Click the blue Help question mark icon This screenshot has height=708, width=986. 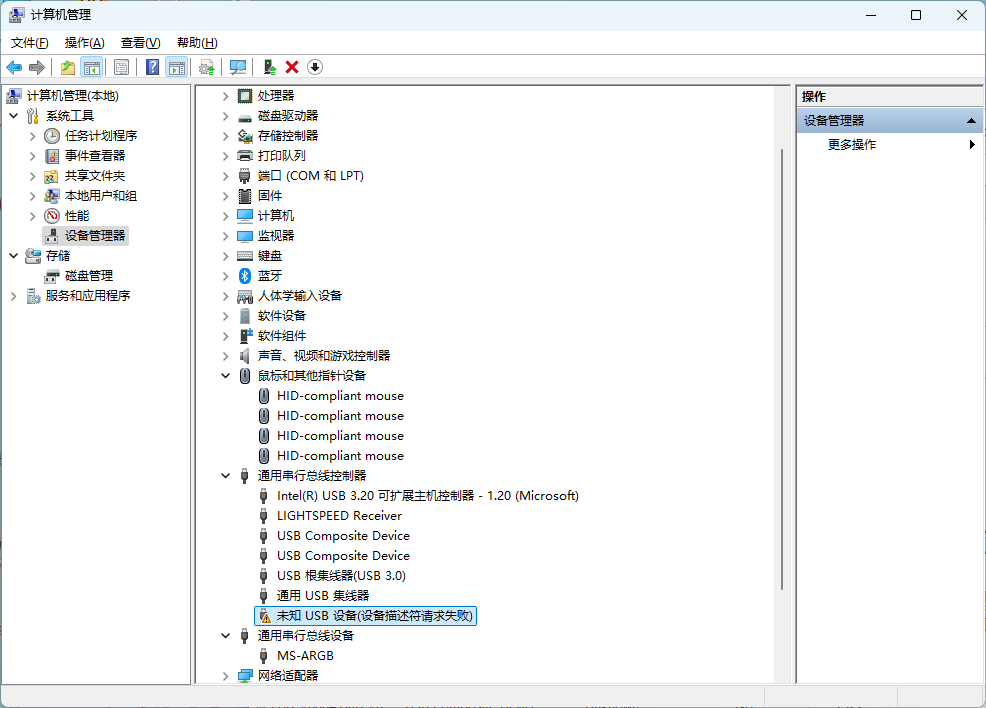pyautogui.click(x=153, y=67)
